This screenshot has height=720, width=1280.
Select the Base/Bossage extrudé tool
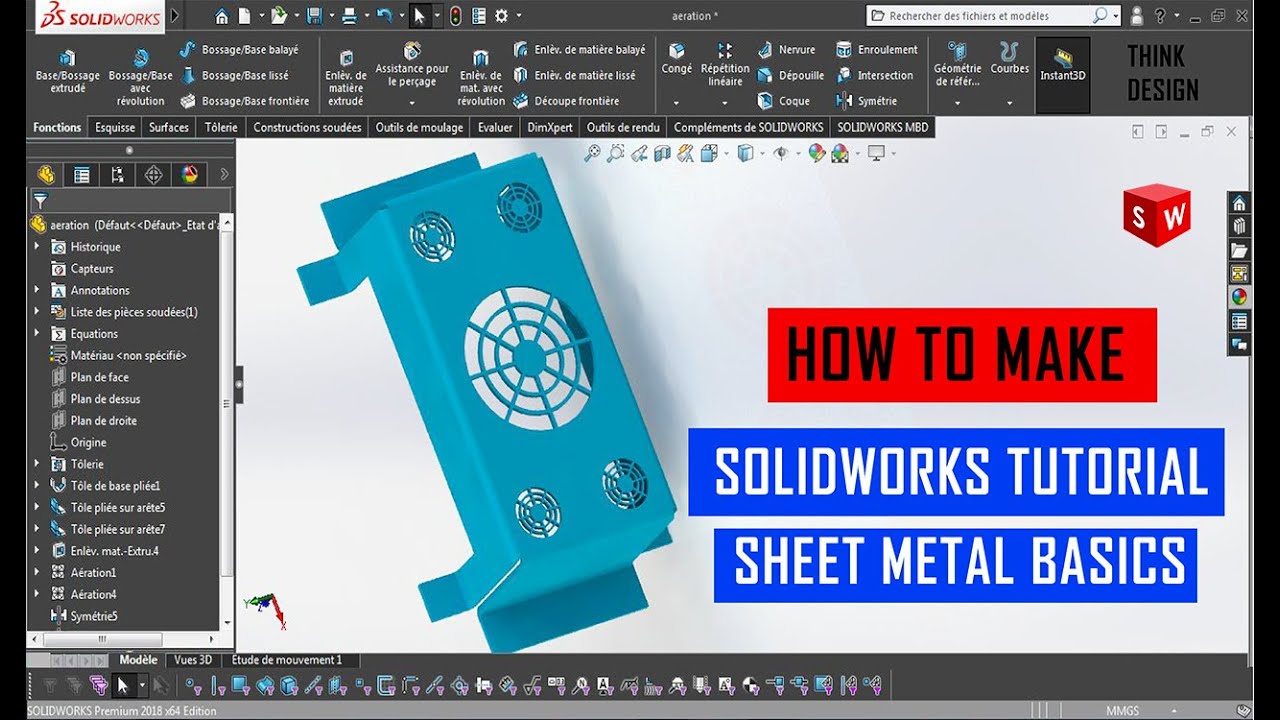pos(68,72)
